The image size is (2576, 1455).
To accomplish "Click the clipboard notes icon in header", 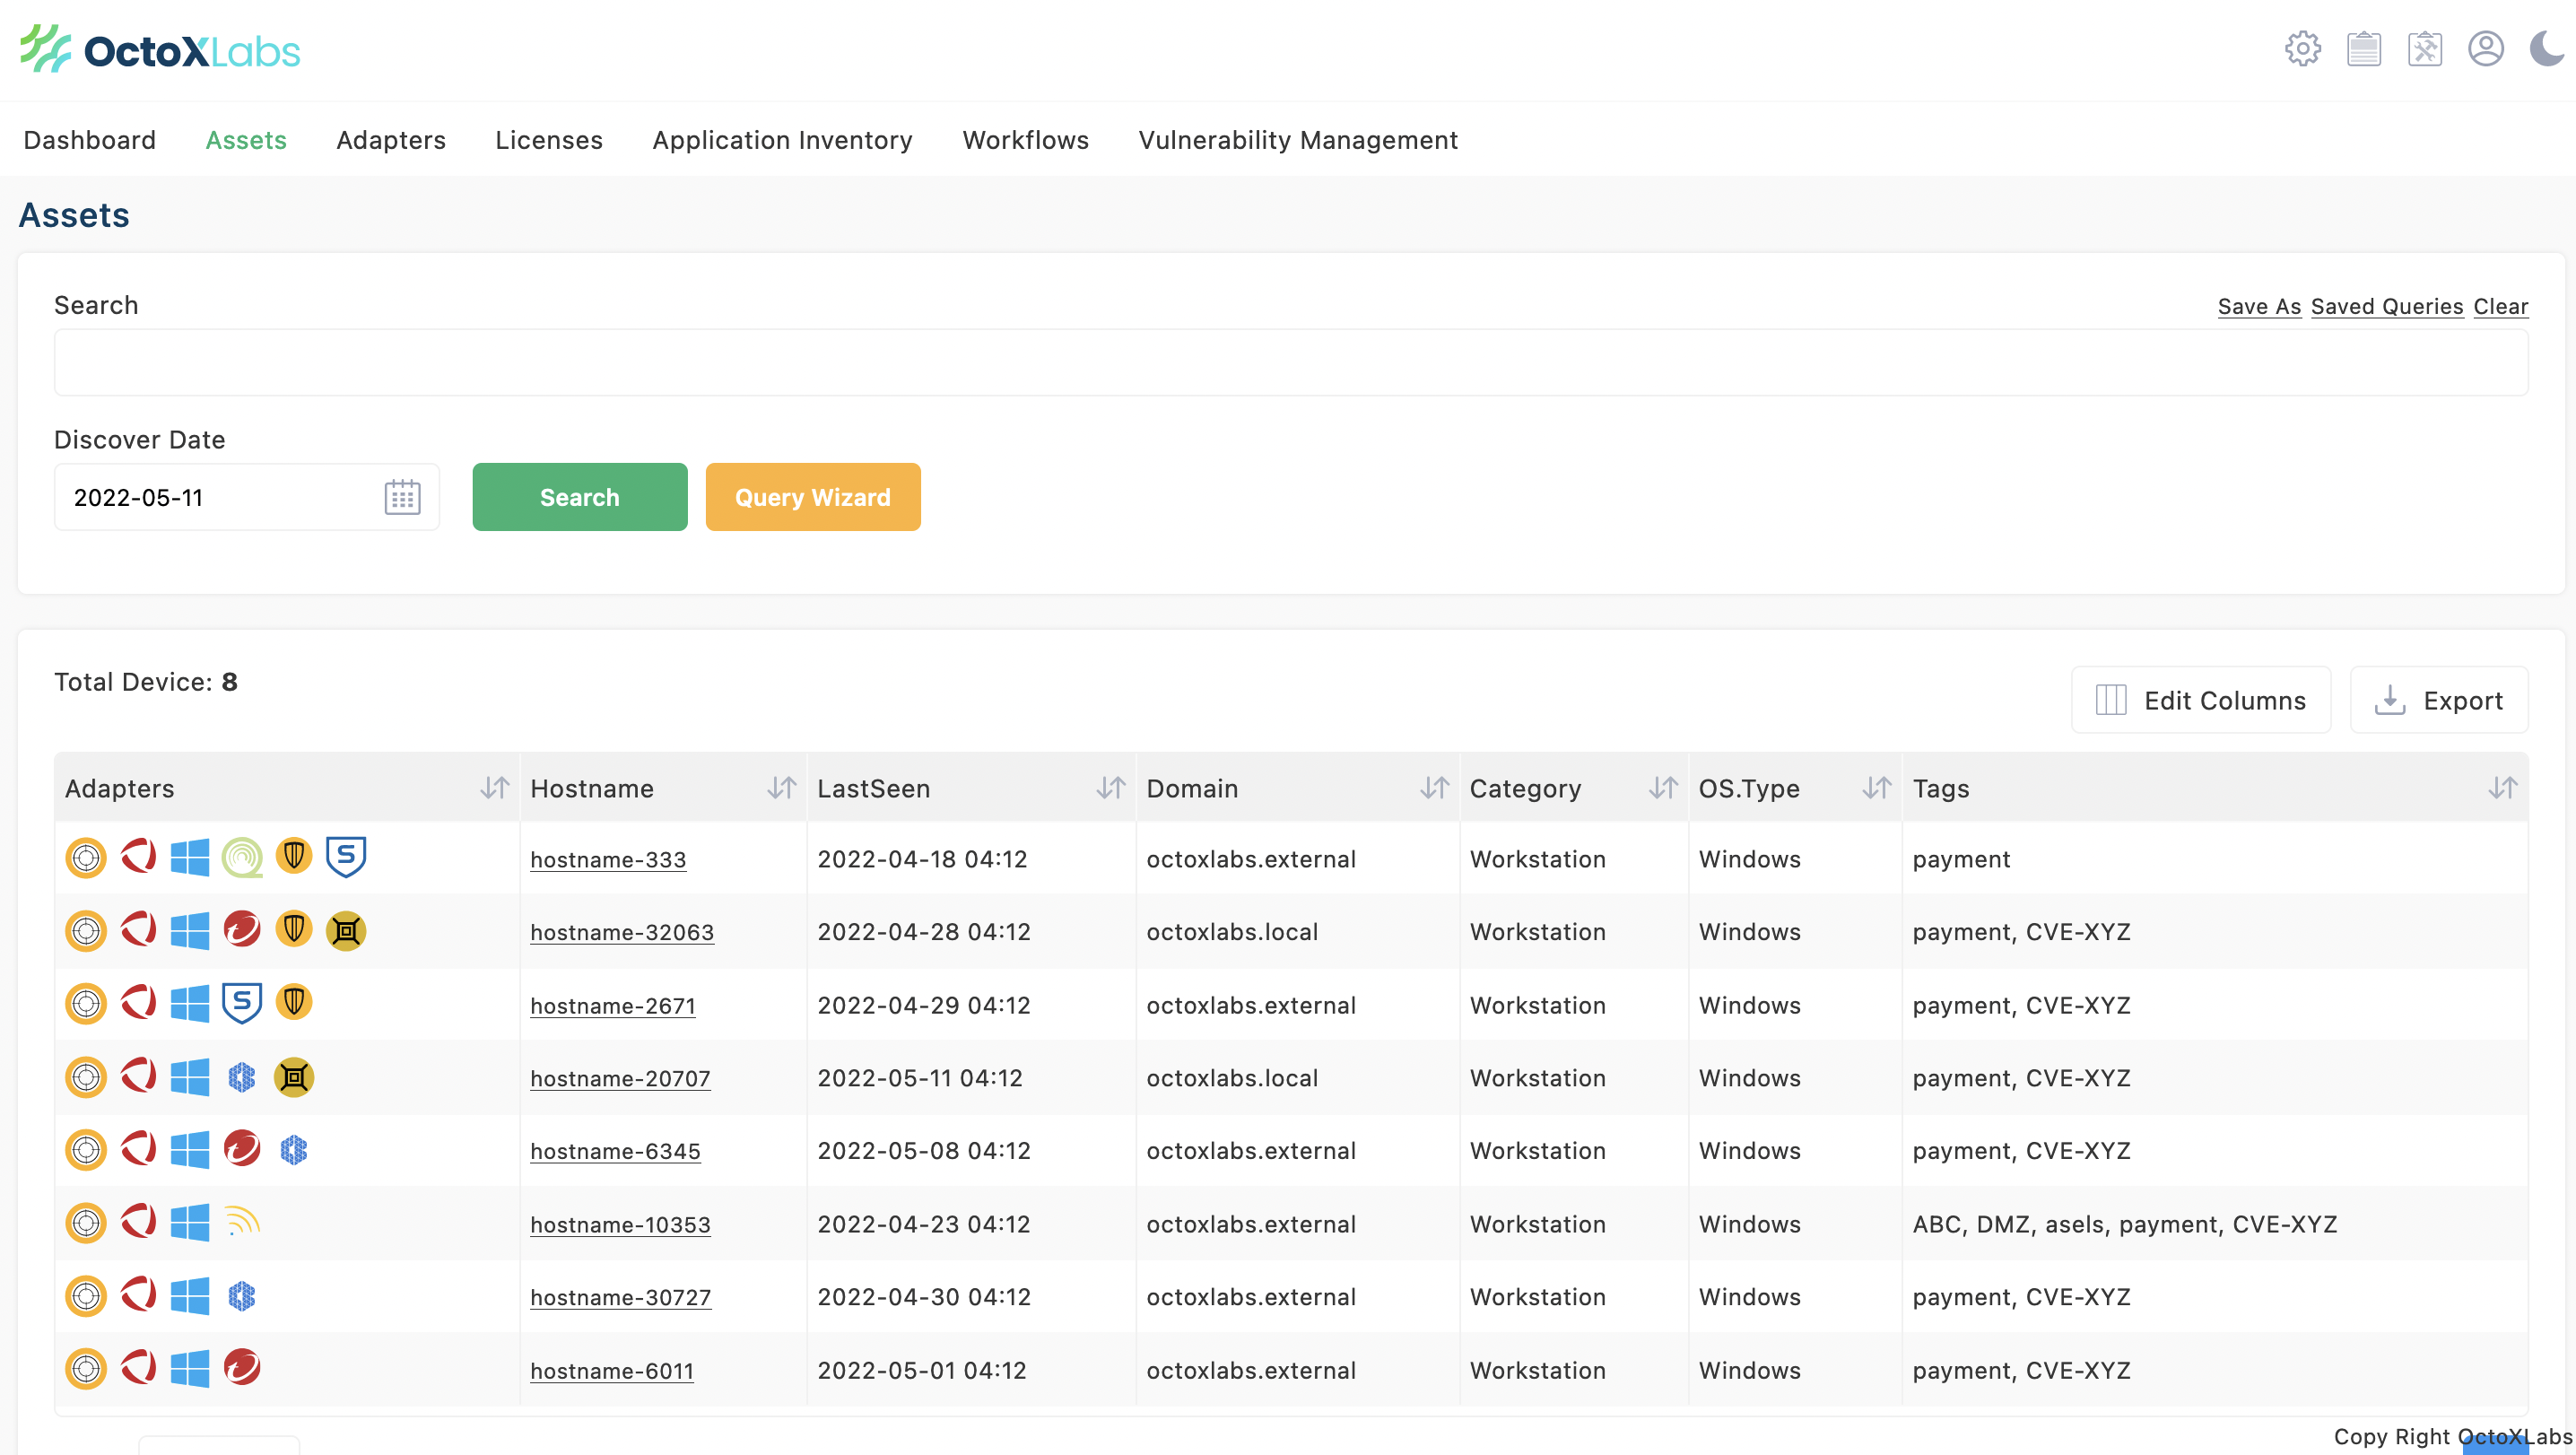I will pyautogui.click(x=2363, y=48).
